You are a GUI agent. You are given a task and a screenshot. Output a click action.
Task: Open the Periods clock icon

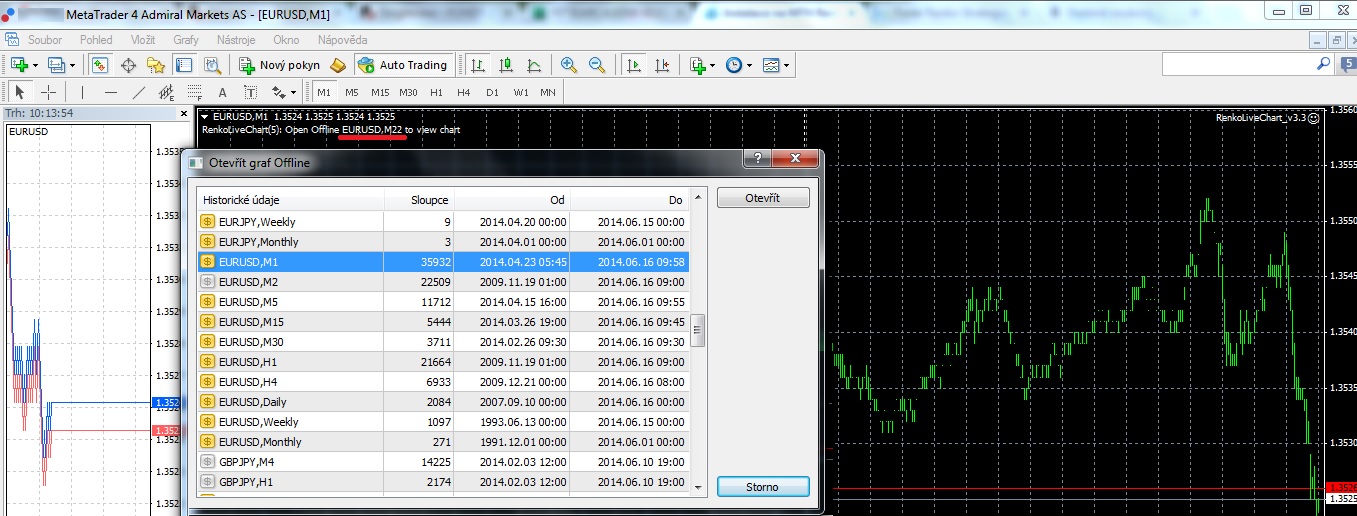[x=734, y=65]
